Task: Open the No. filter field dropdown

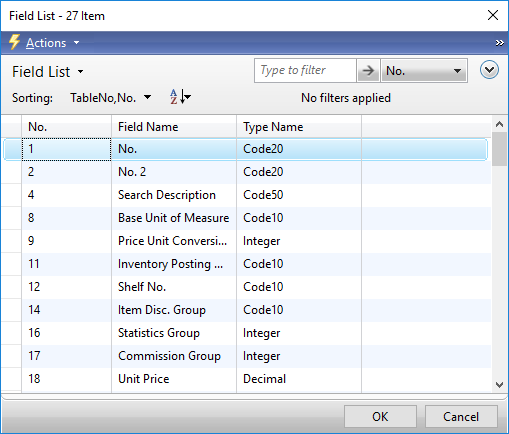Action: click(424, 71)
